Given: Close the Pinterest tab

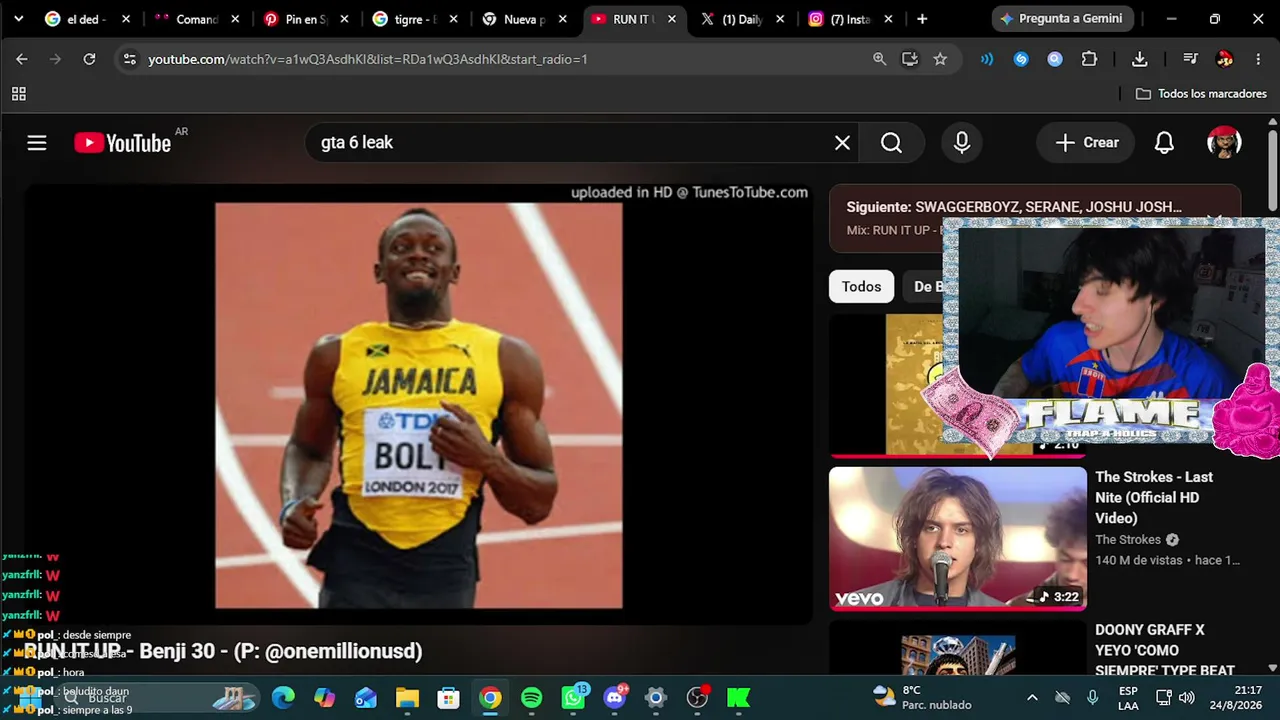Looking at the screenshot, I should [x=344, y=19].
